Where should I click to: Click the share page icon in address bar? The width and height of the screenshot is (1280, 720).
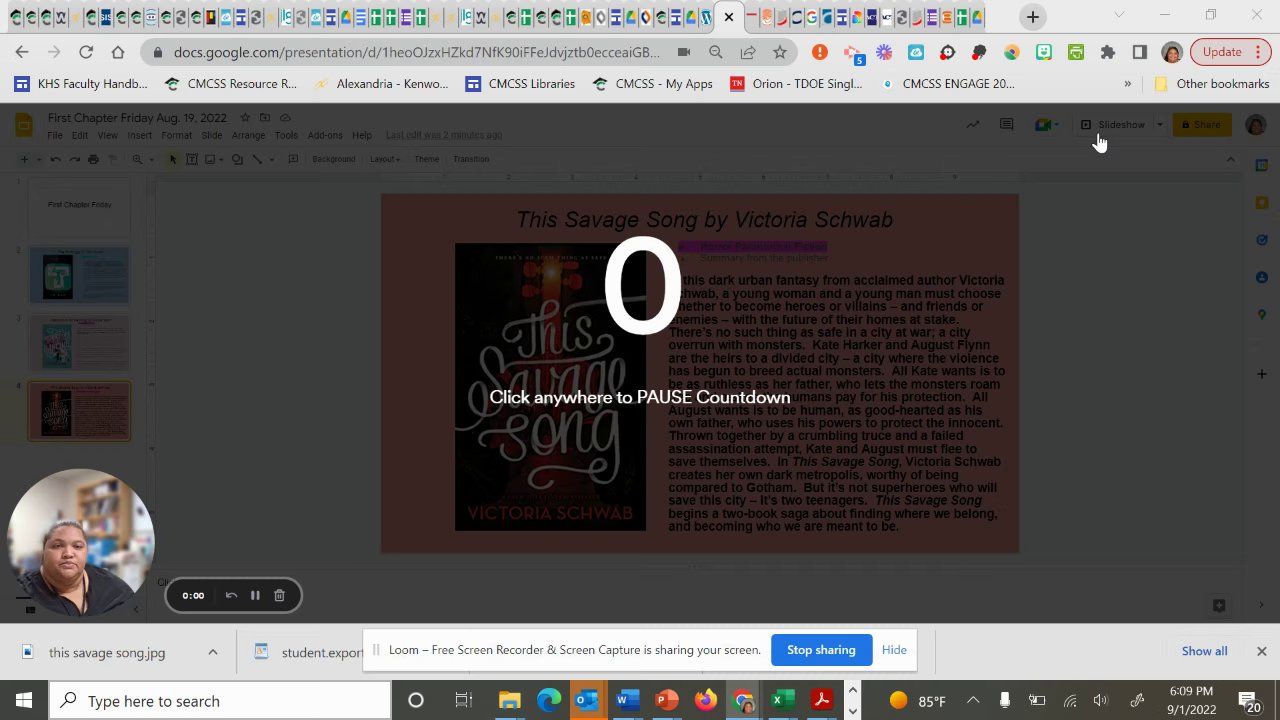click(x=747, y=52)
